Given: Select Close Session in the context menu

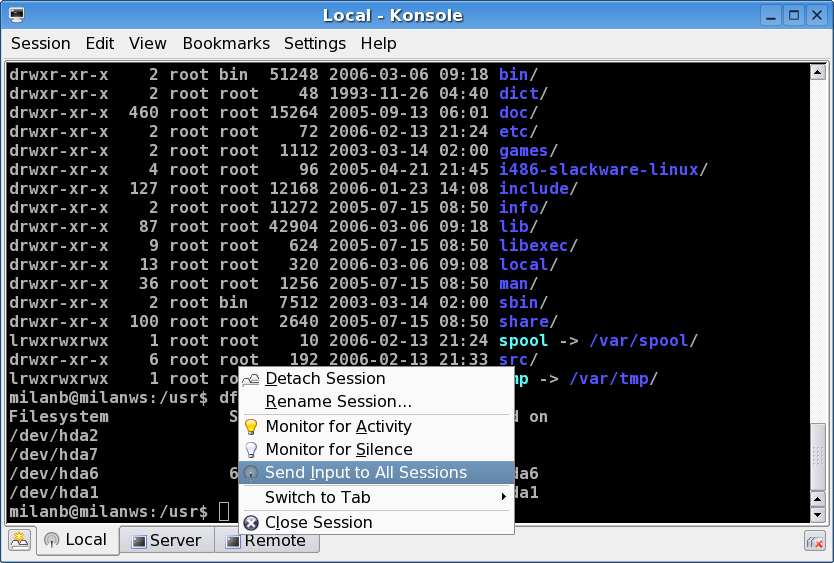Looking at the screenshot, I should (318, 523).
